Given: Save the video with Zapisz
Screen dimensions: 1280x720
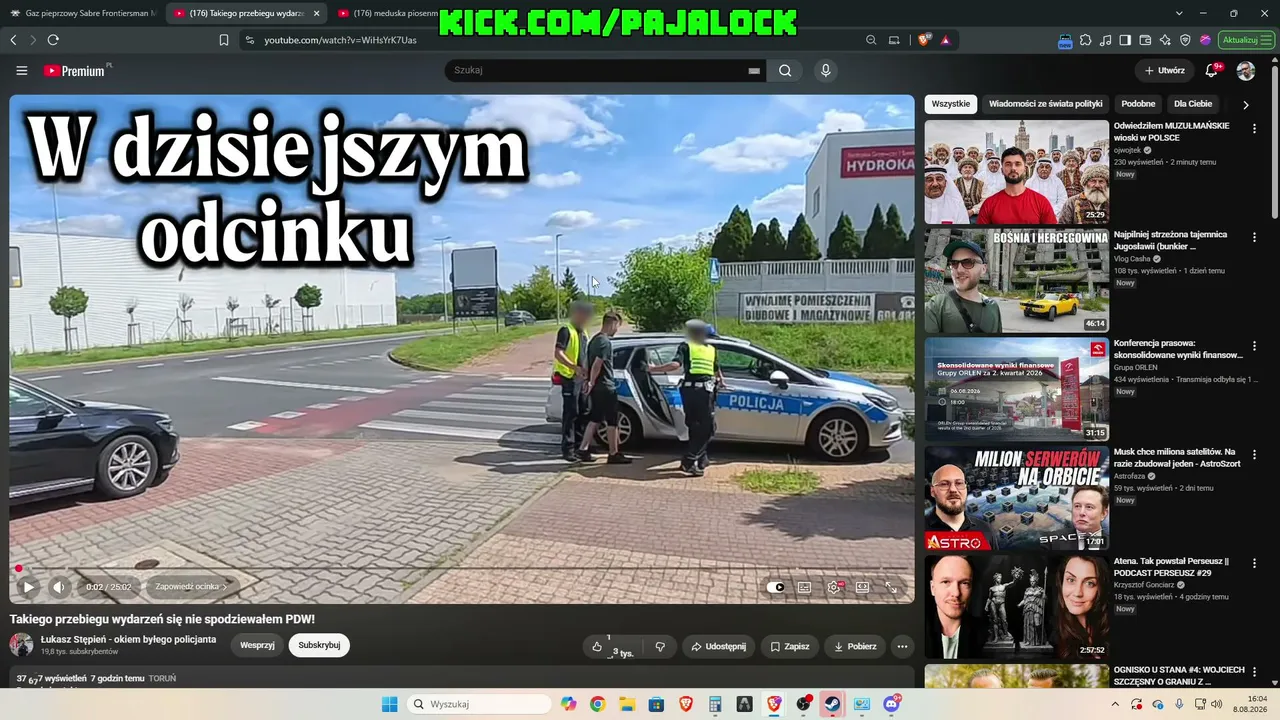Looking at the screenshot, I should [x=789, y=647].
